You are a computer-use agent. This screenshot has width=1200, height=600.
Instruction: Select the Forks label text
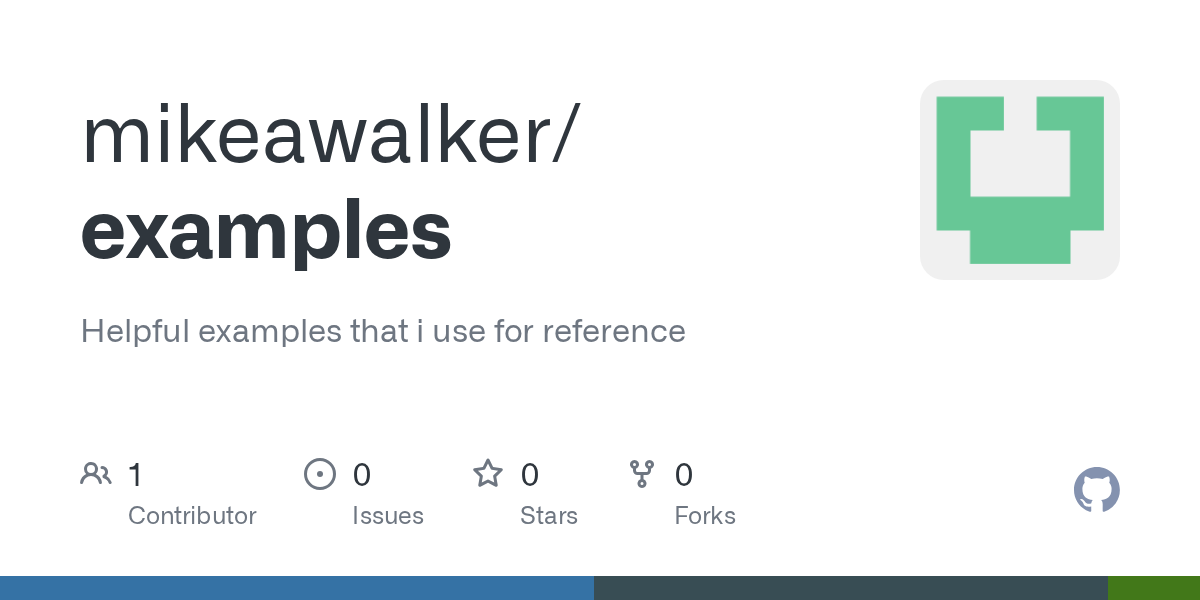click(x=705, y=516)
